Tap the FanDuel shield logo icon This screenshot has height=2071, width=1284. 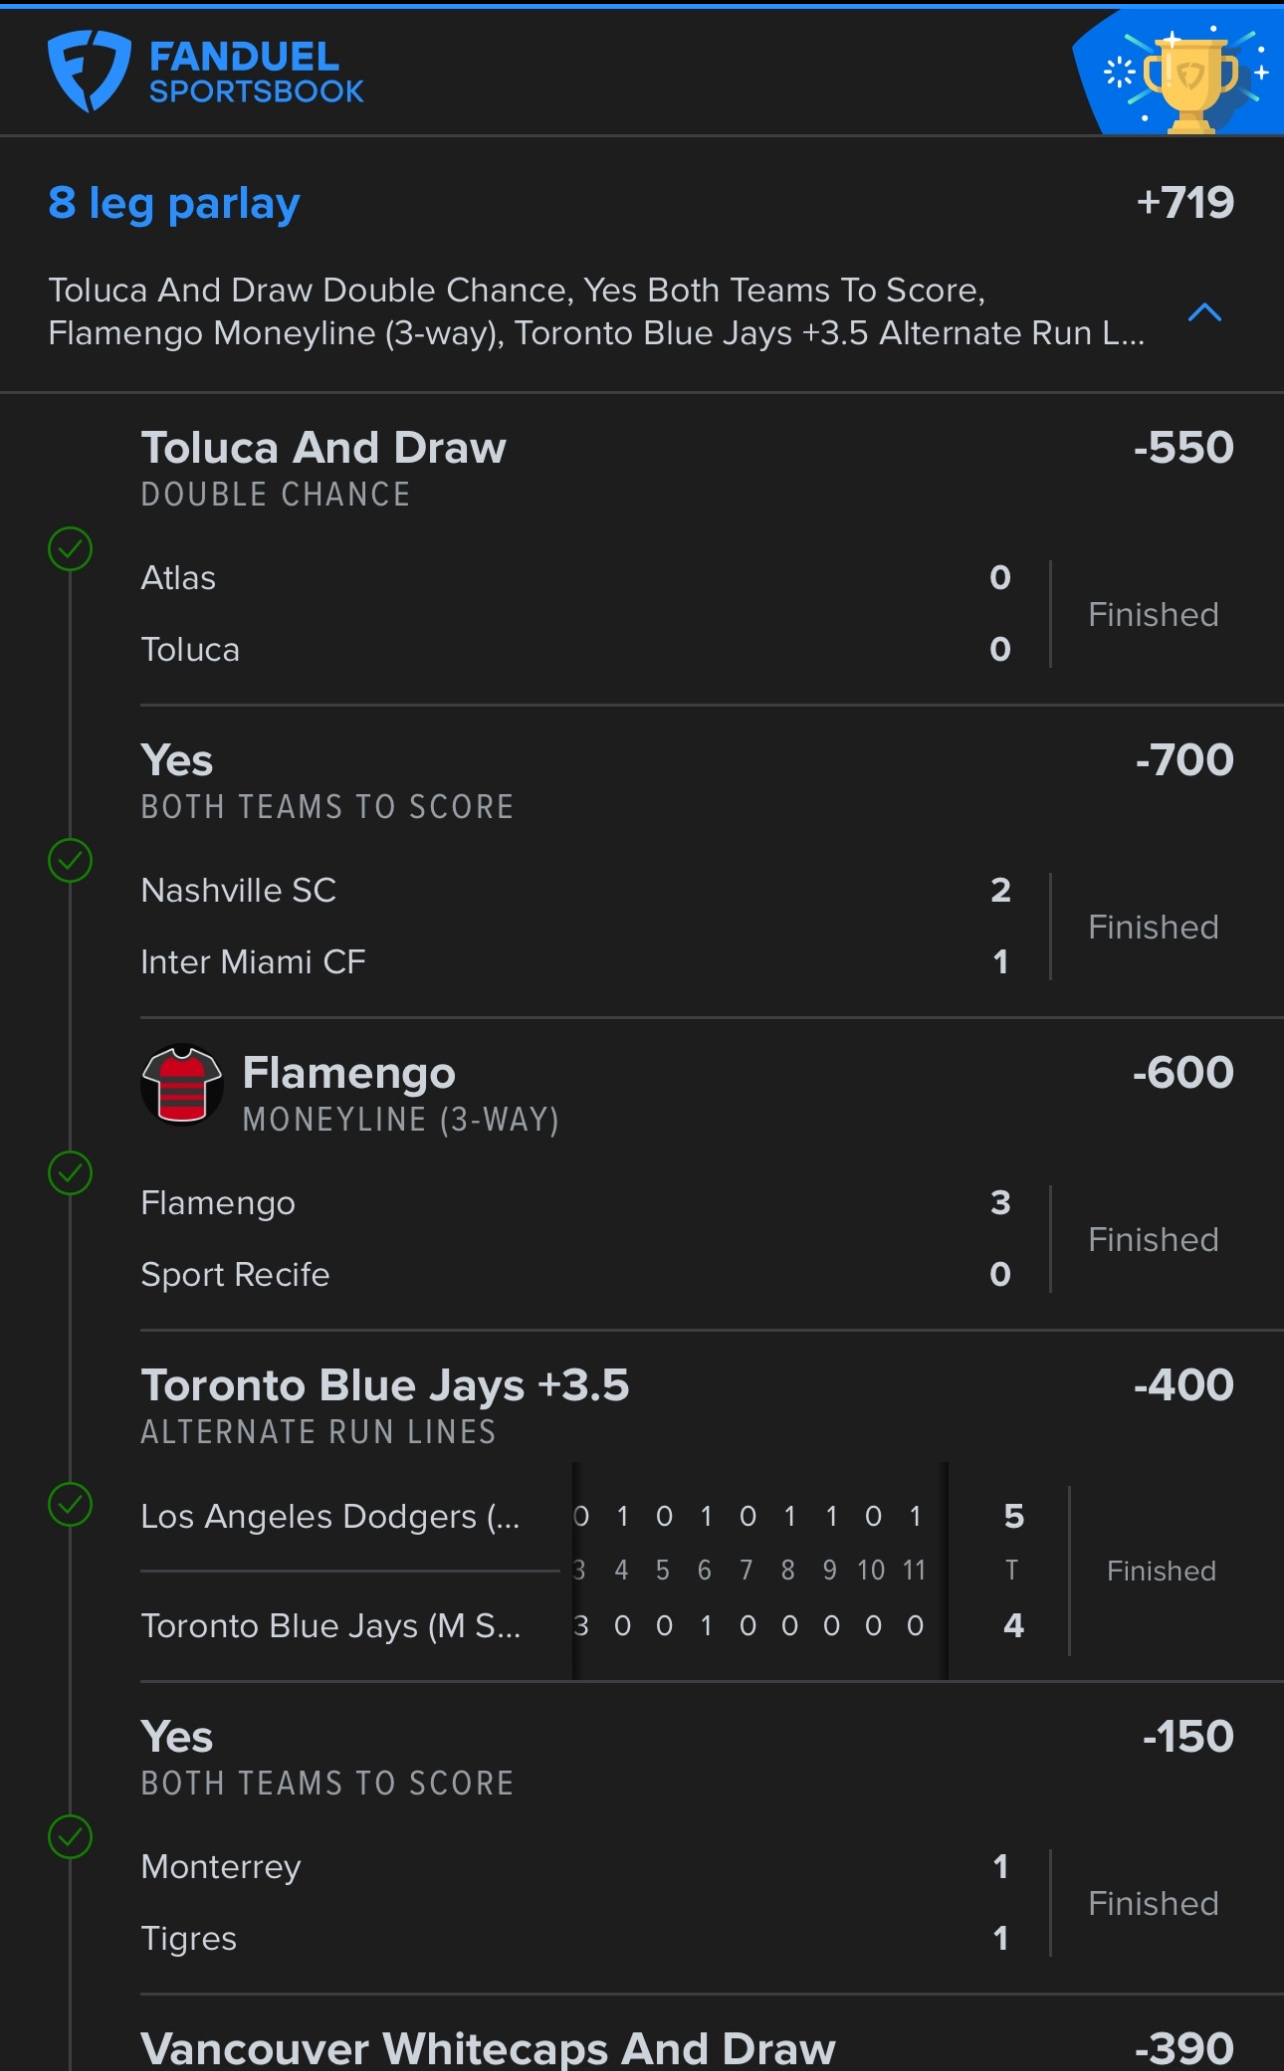tap(89, 70)
